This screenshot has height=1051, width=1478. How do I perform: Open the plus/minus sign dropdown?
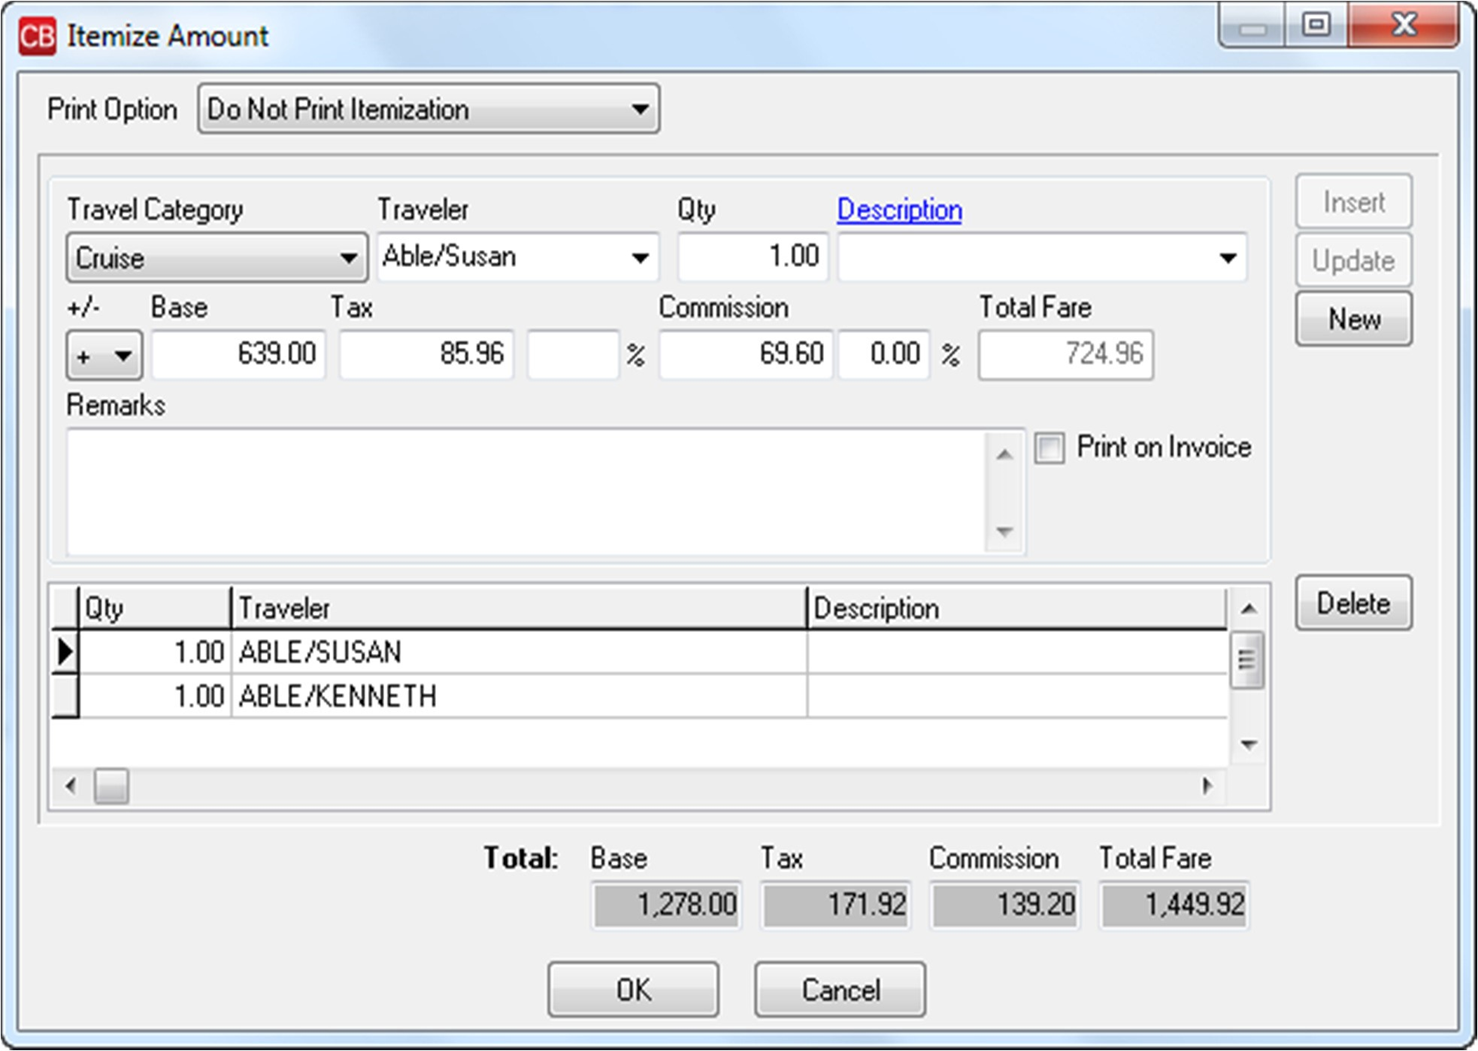coord(104,356)
